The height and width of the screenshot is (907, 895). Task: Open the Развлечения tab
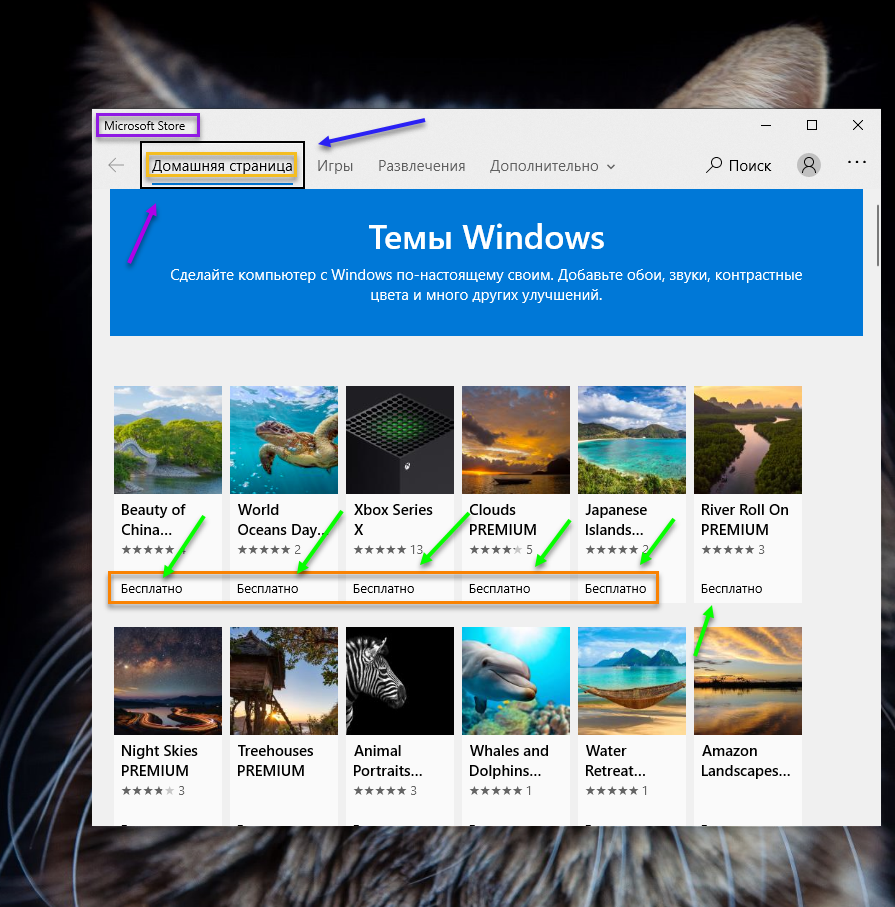421,166
